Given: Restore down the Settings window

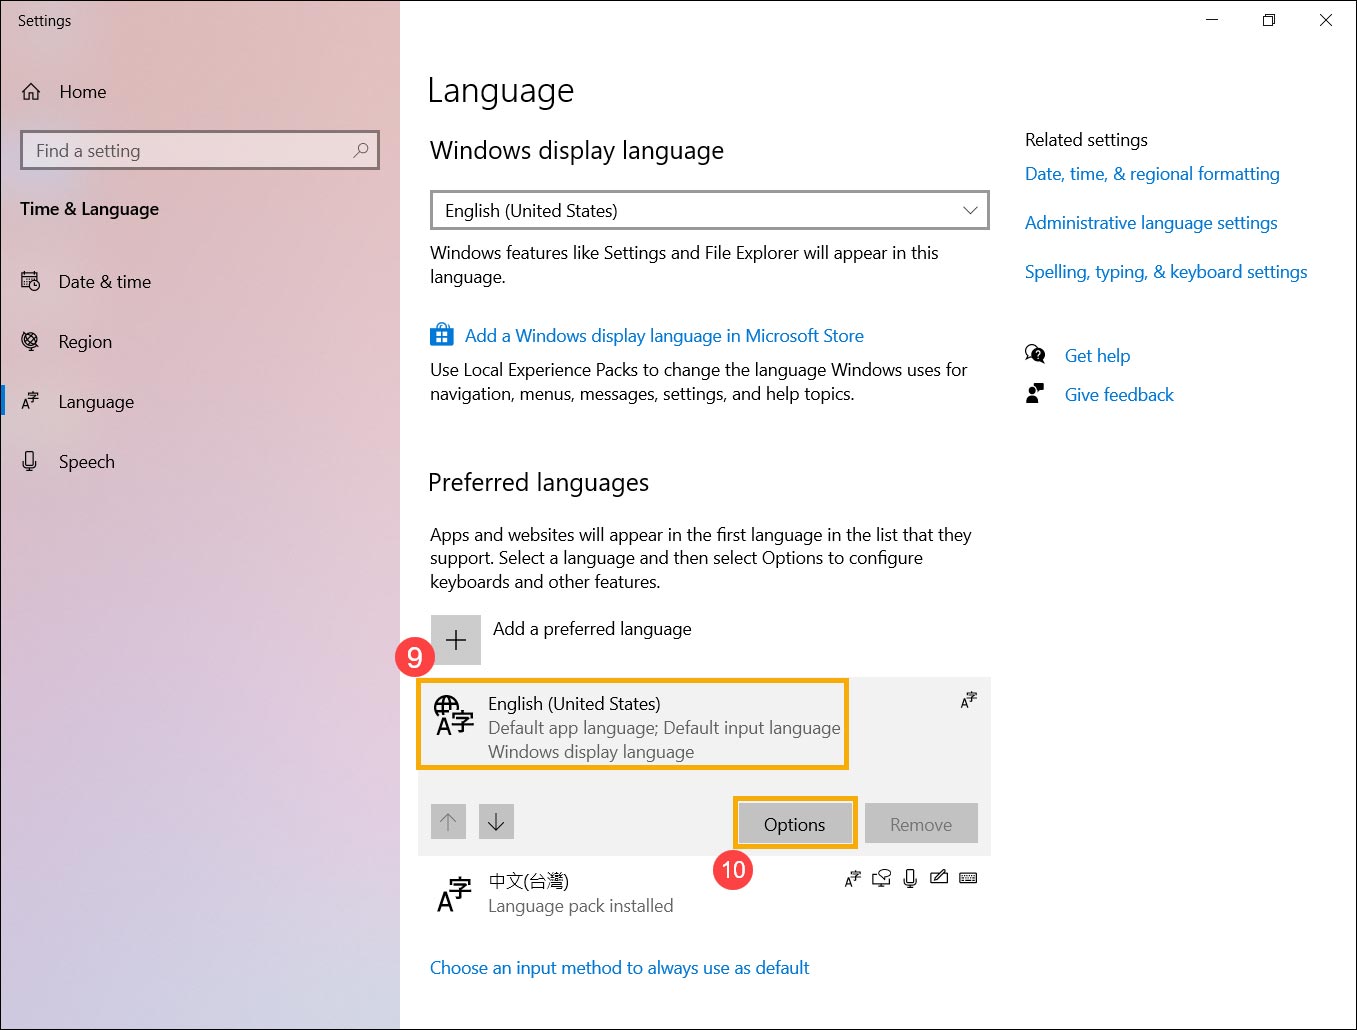Looking at the screenshot, I should (1269, 20).
